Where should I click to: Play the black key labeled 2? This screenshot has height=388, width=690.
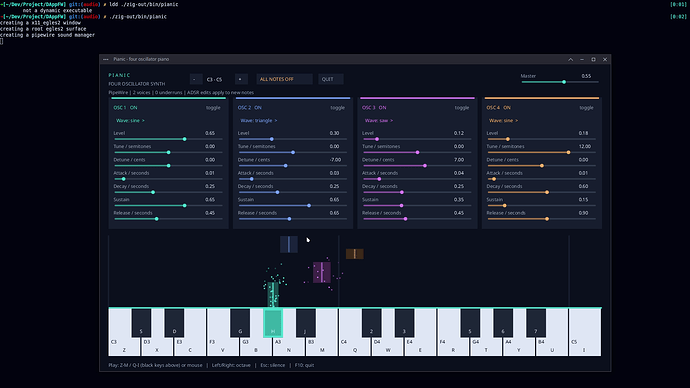pos(371,323)
